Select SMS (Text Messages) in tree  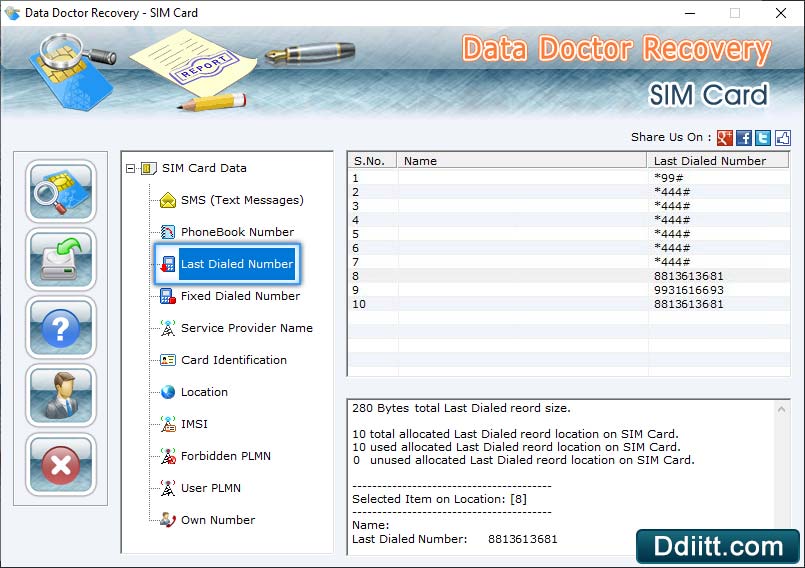[241, 200]
